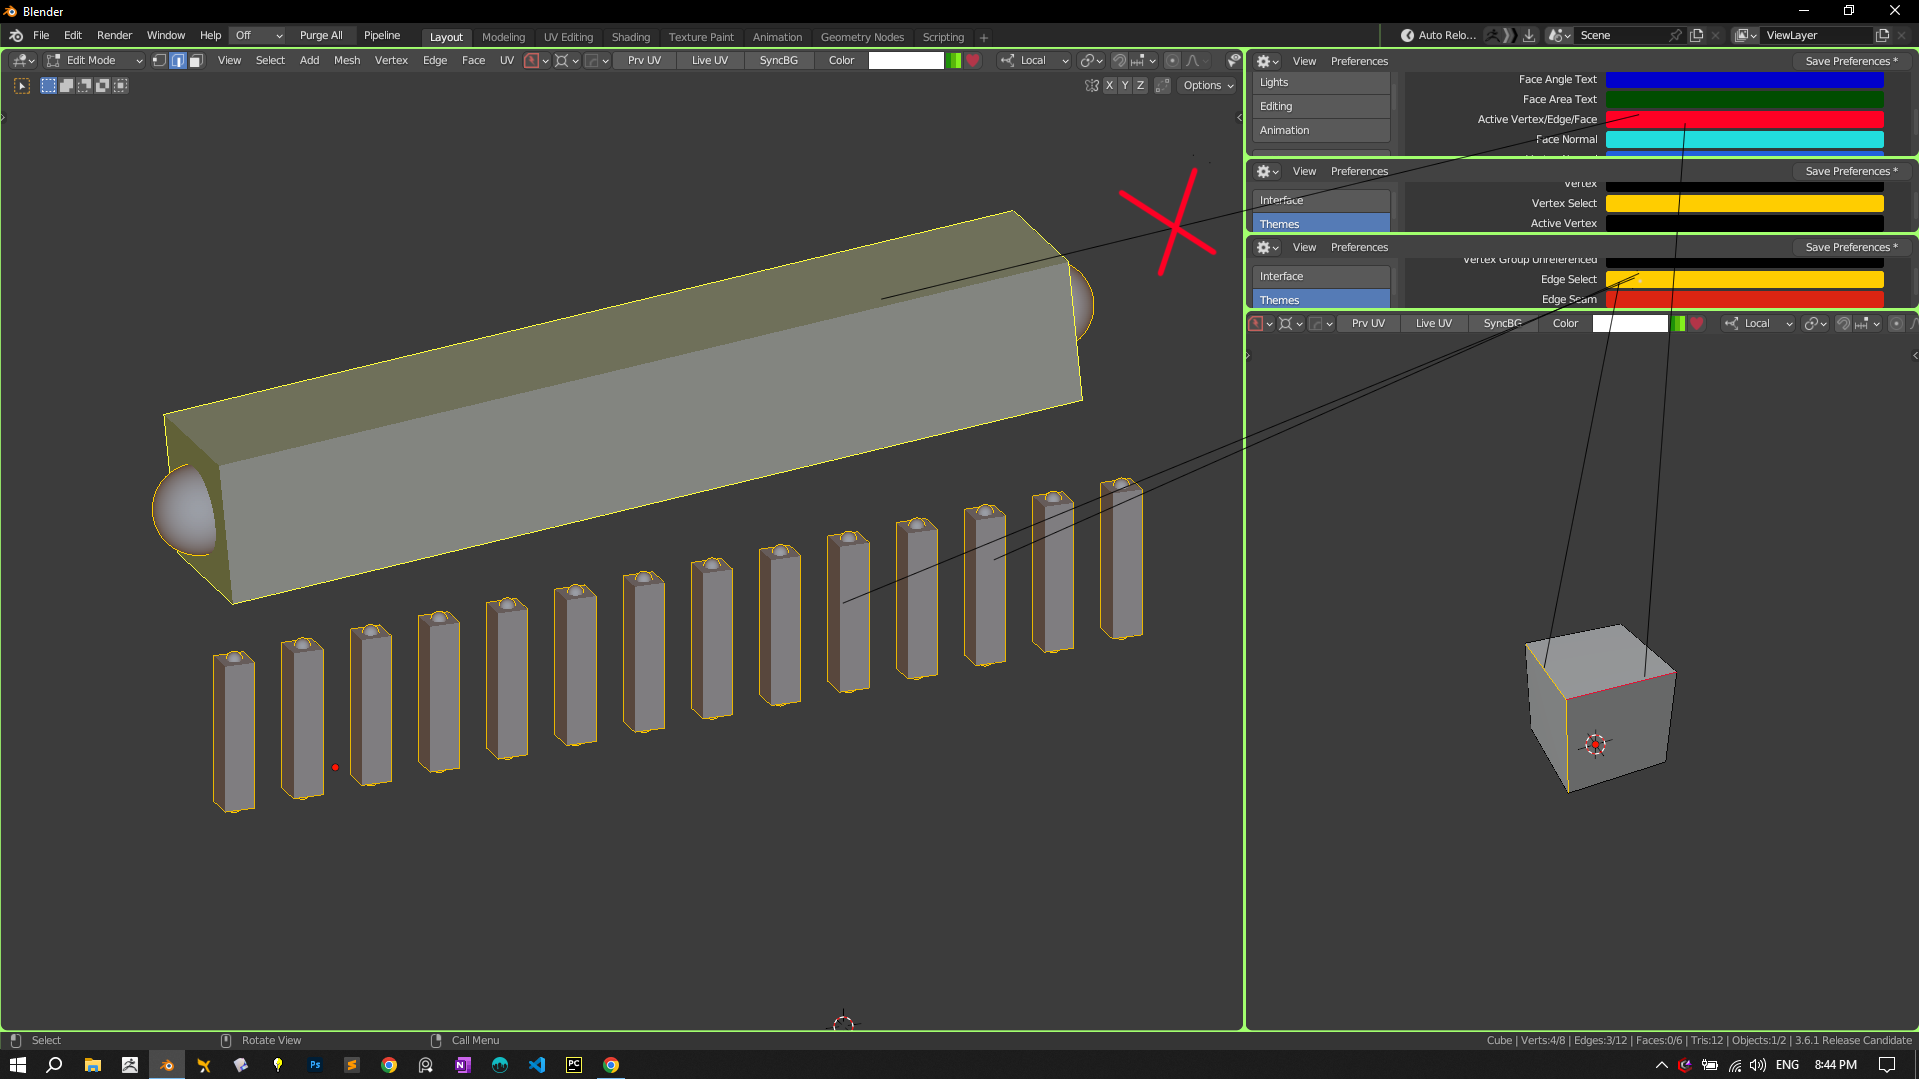Click the red heart icon in main viewport header
Viewport: 1919px width, 1079px height.
tap(973, 61)
